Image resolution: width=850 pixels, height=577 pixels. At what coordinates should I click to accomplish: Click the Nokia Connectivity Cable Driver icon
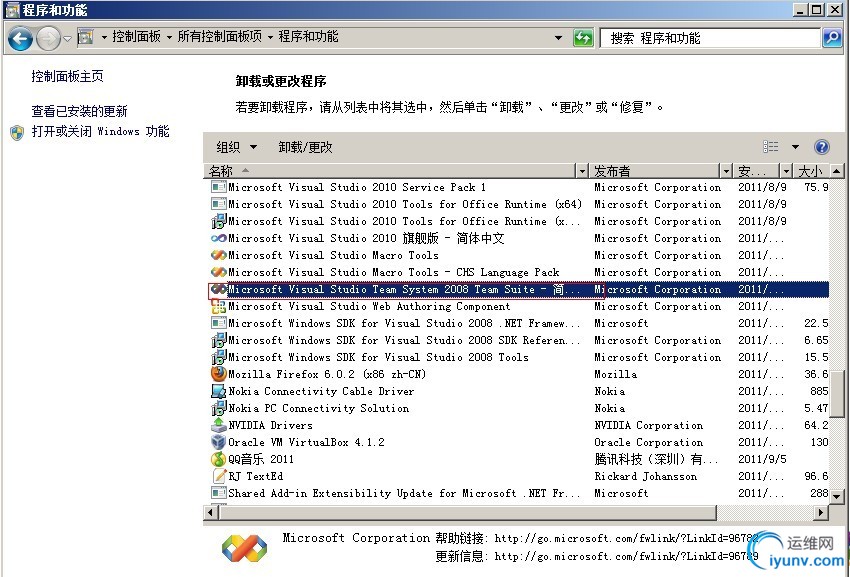click(x=218, y=391)
